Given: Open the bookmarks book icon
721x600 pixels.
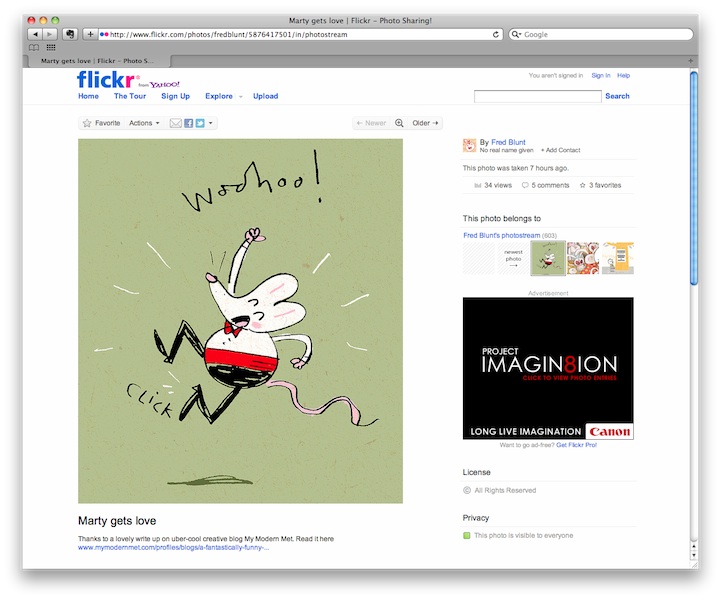Looking at the screenshot, I should pyautogui.click(x=34, y=48).
